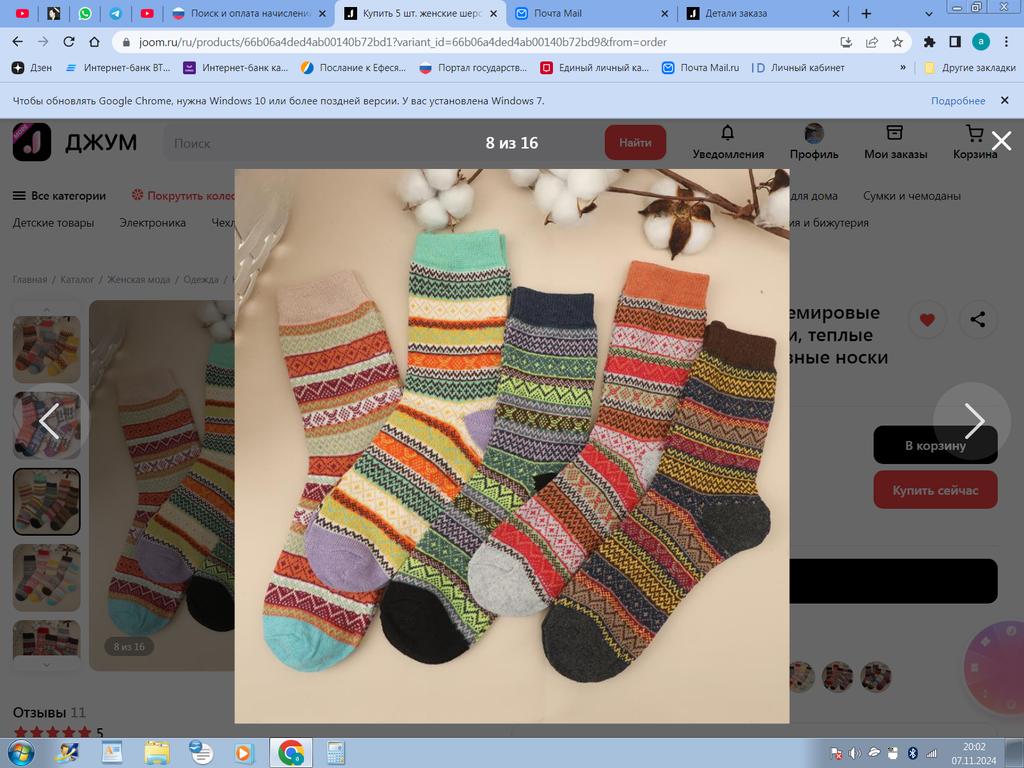Image resolution: width=1024 pixels, height=768 pixels.
Task: Expand tab search dropdown arrow
Action: pos(929,13)
